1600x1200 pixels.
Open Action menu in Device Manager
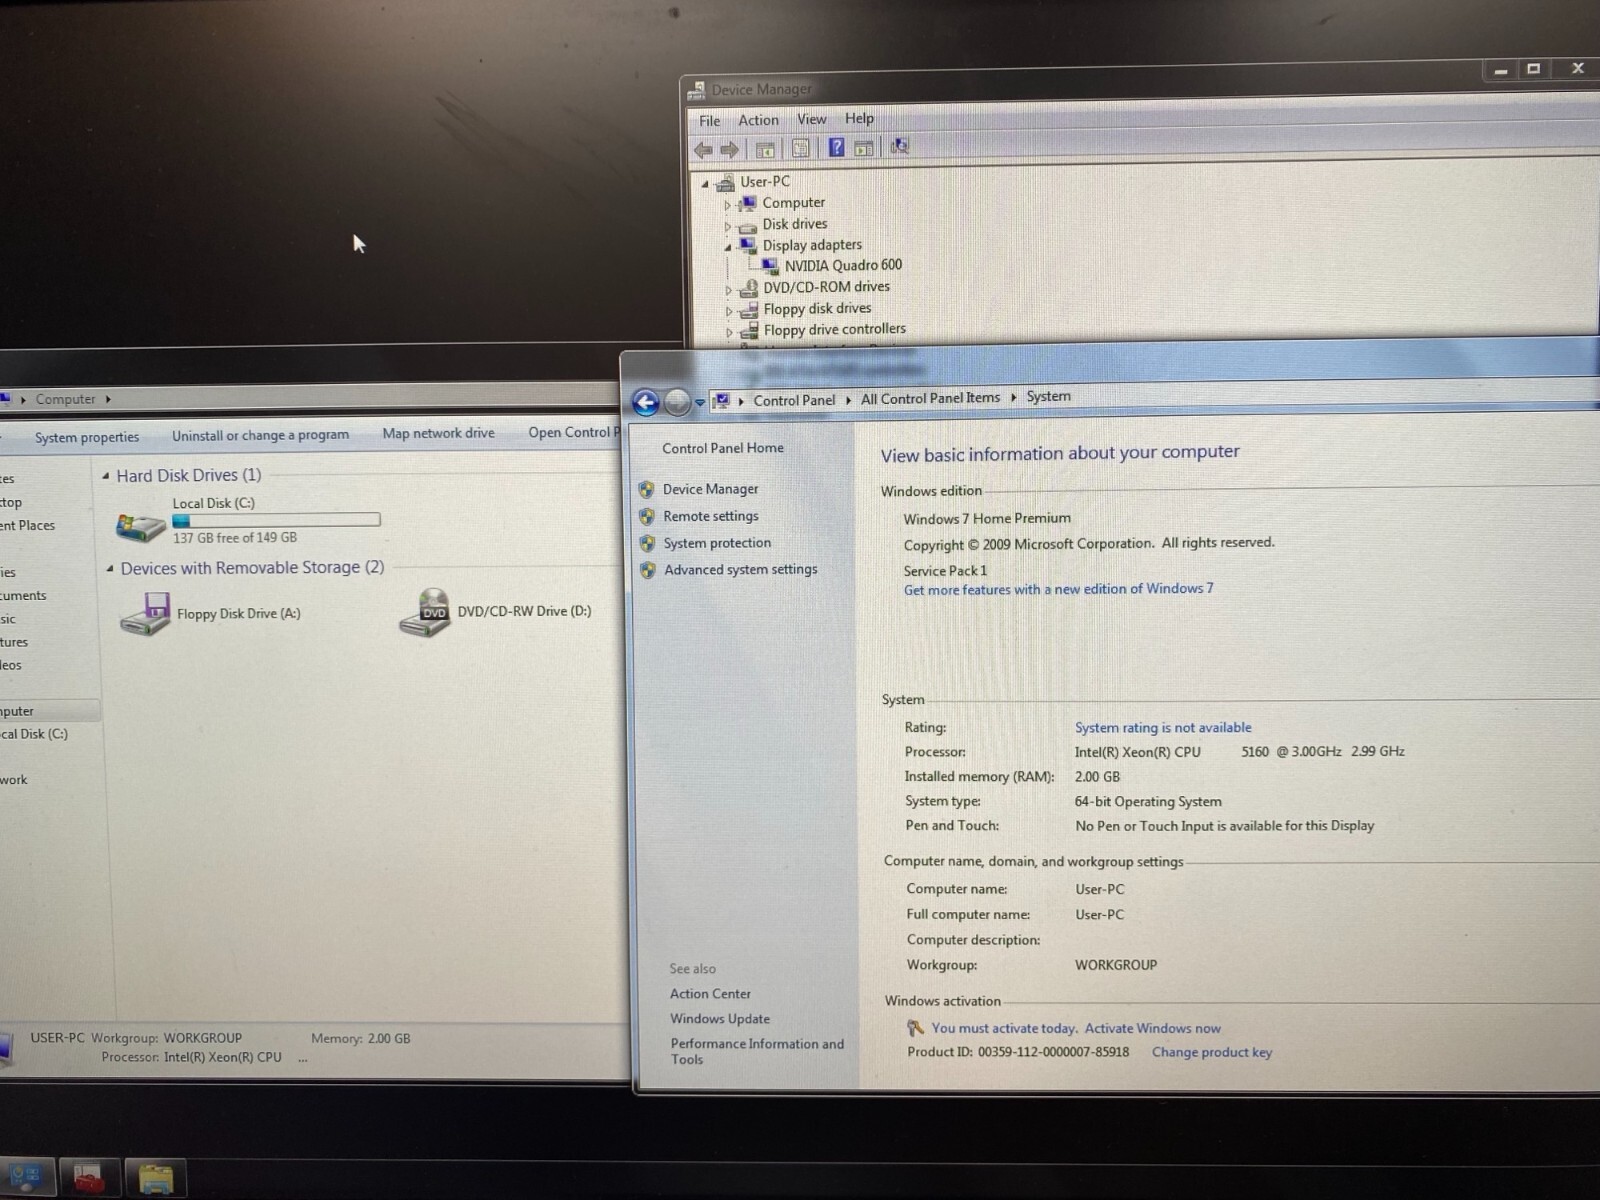tap(758, 120)
